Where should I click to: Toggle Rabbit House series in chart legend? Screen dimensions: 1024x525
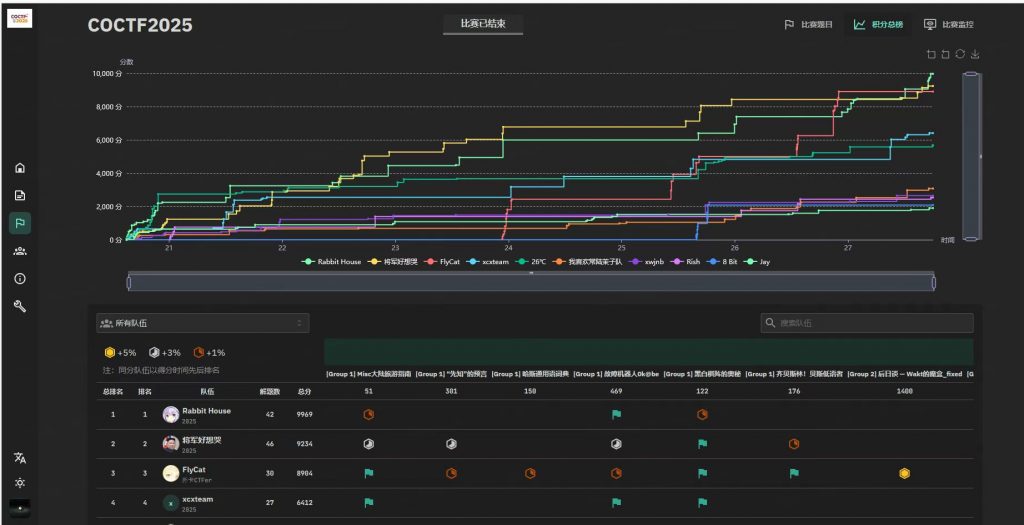pyautogui.click(x=333, y=262)
